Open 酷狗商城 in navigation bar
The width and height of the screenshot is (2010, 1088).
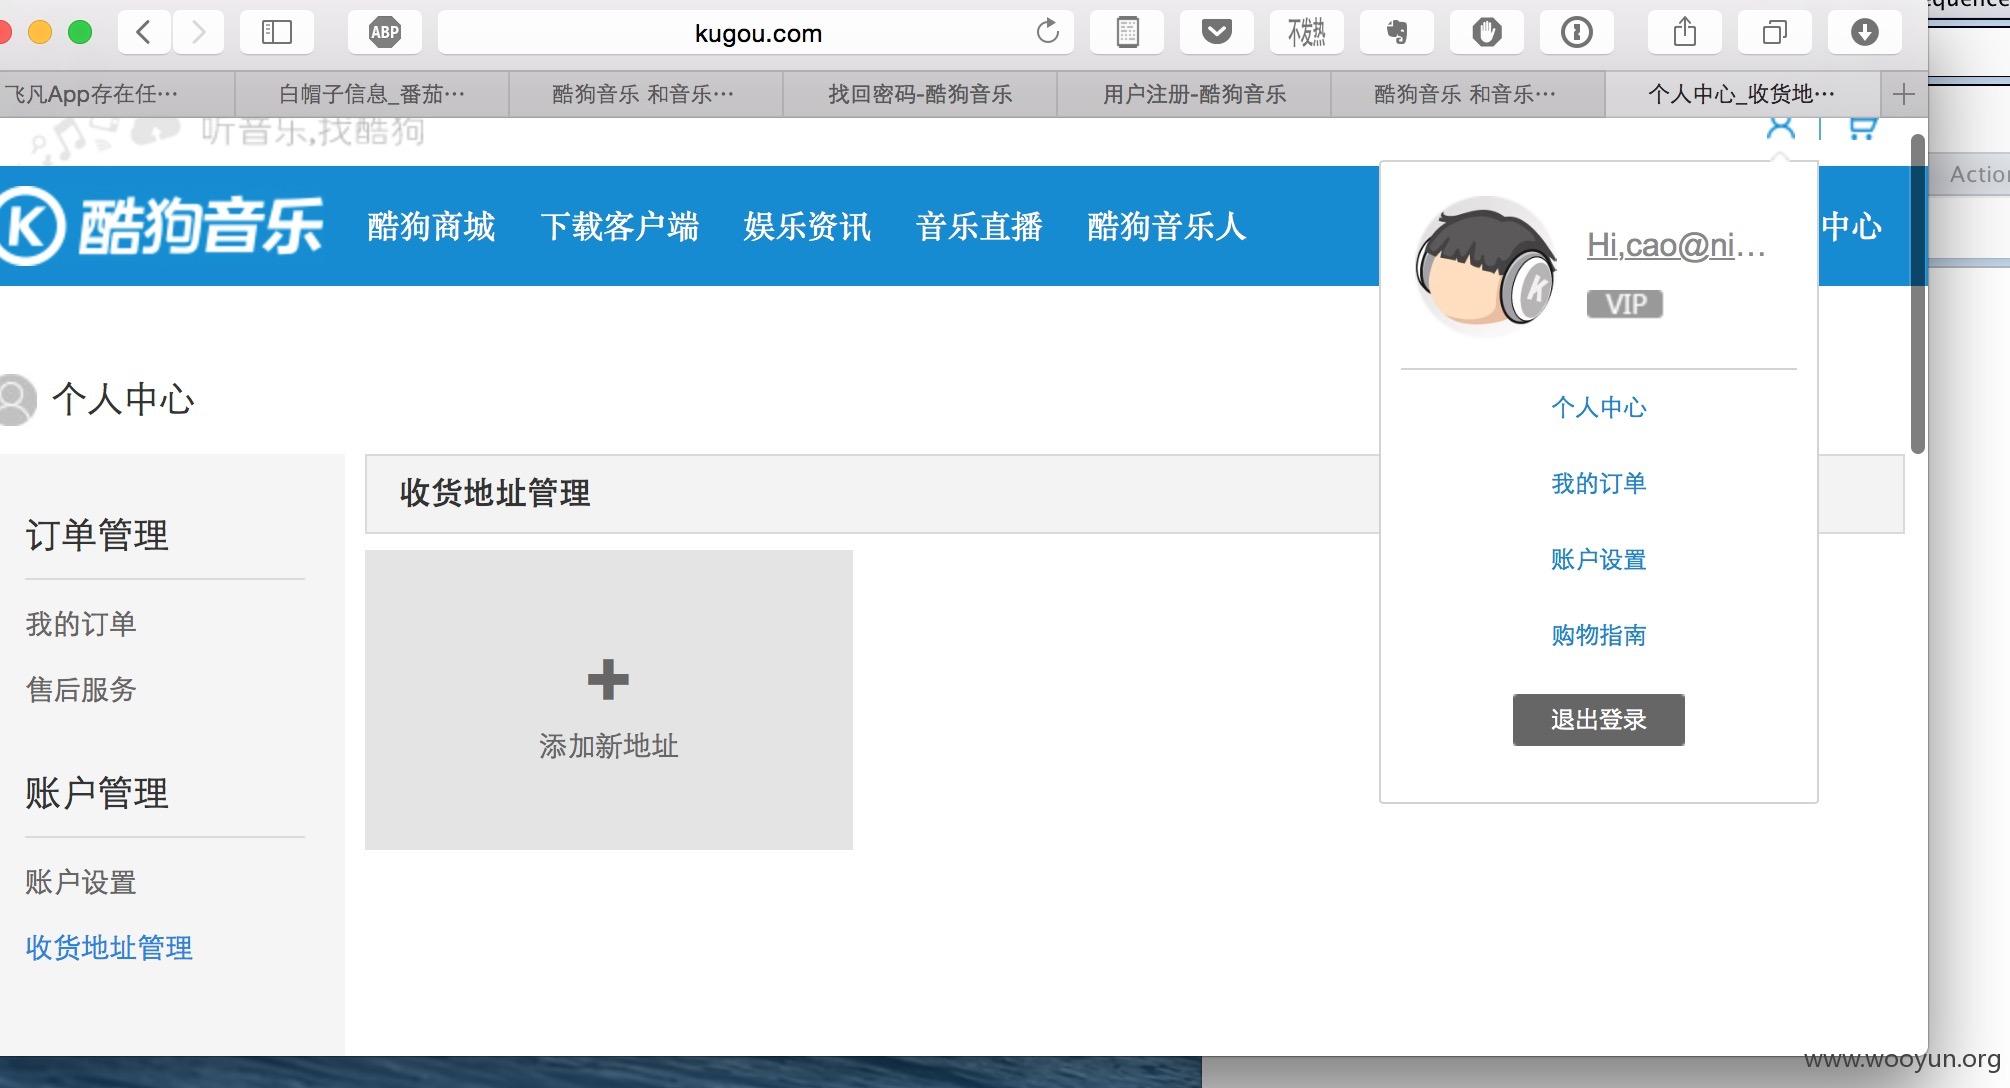[431, 226]
